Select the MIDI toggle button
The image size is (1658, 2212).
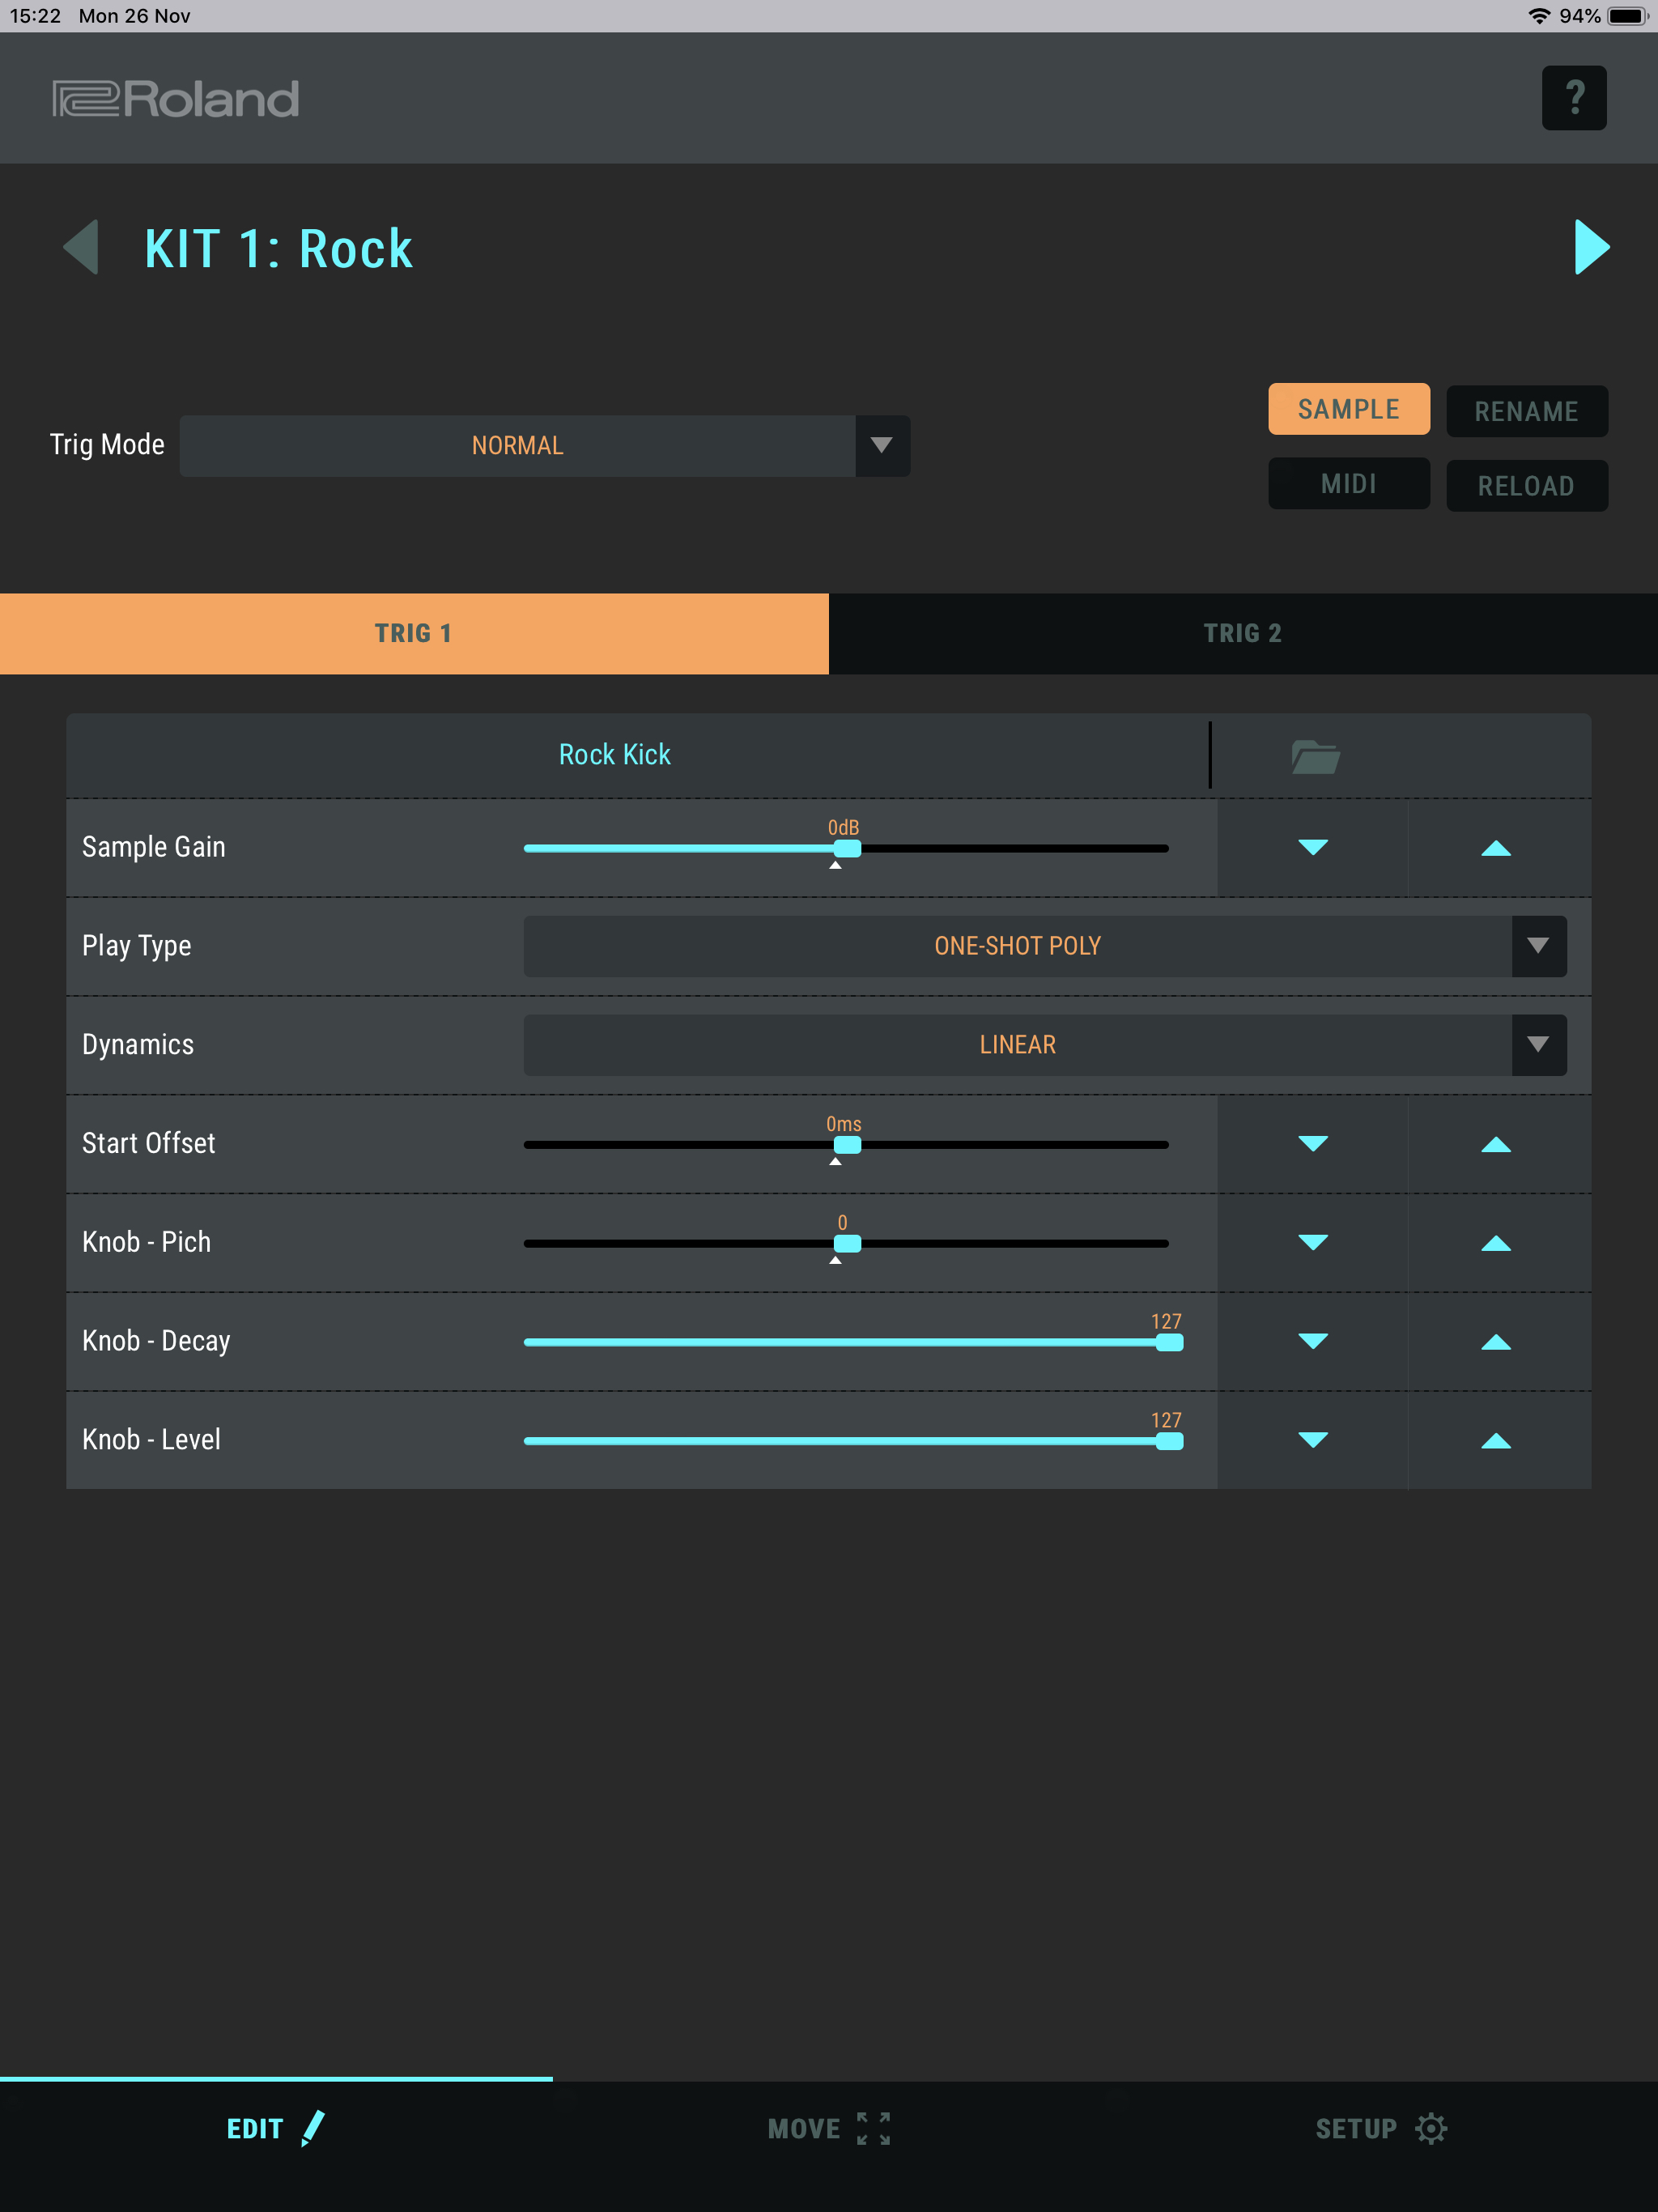point(1348,485)
